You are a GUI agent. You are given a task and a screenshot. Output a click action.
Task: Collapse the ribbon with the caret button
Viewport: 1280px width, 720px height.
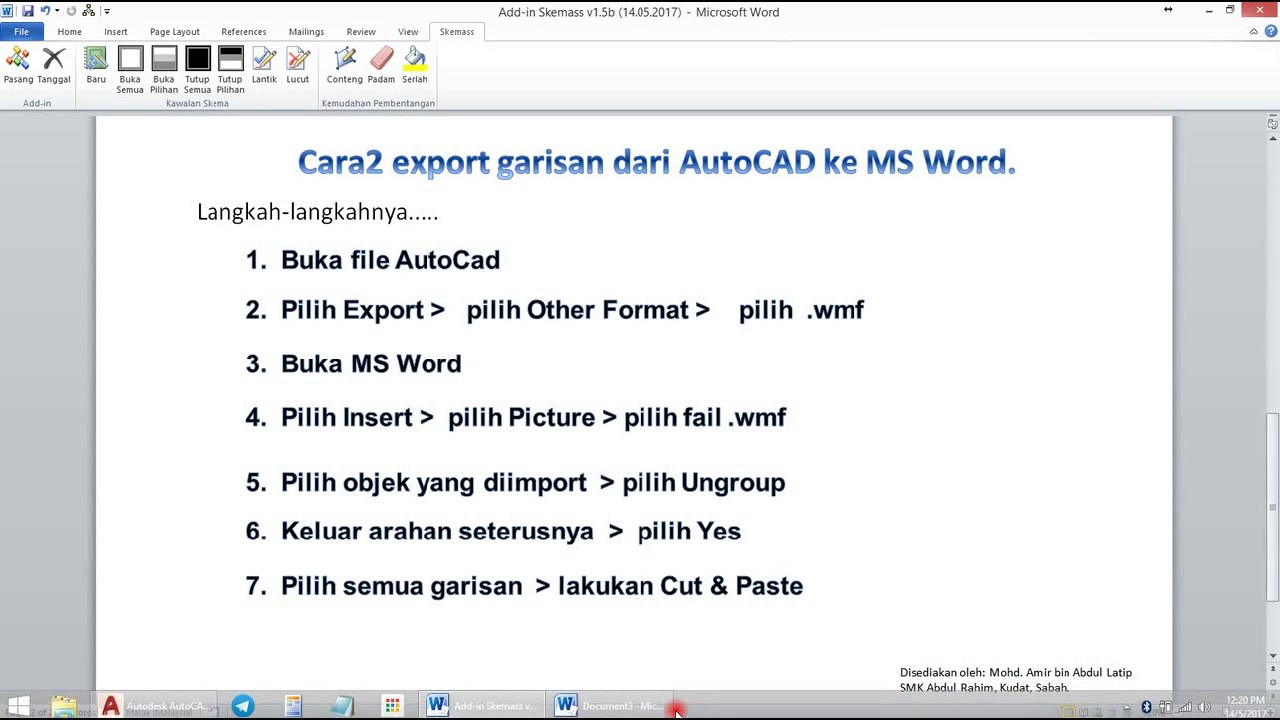[1254, 32]
